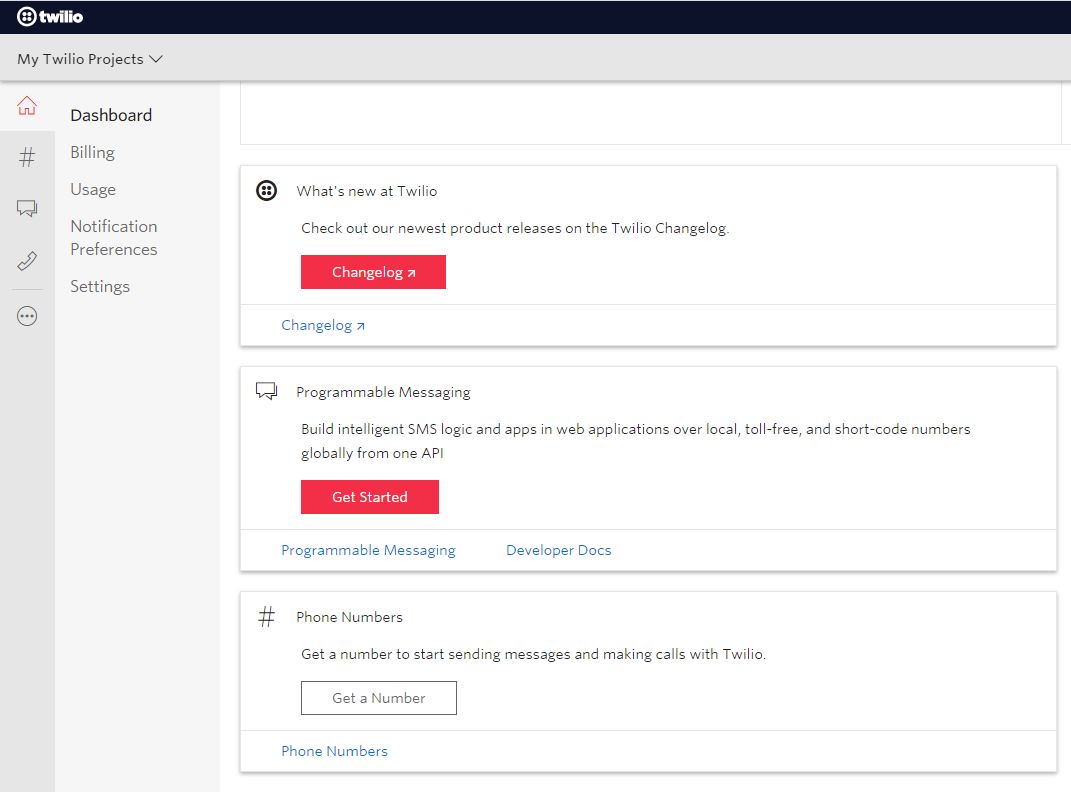Screen dimensions: 1071x792
Task: Follow the blue Changelog link
Action: 323,325
